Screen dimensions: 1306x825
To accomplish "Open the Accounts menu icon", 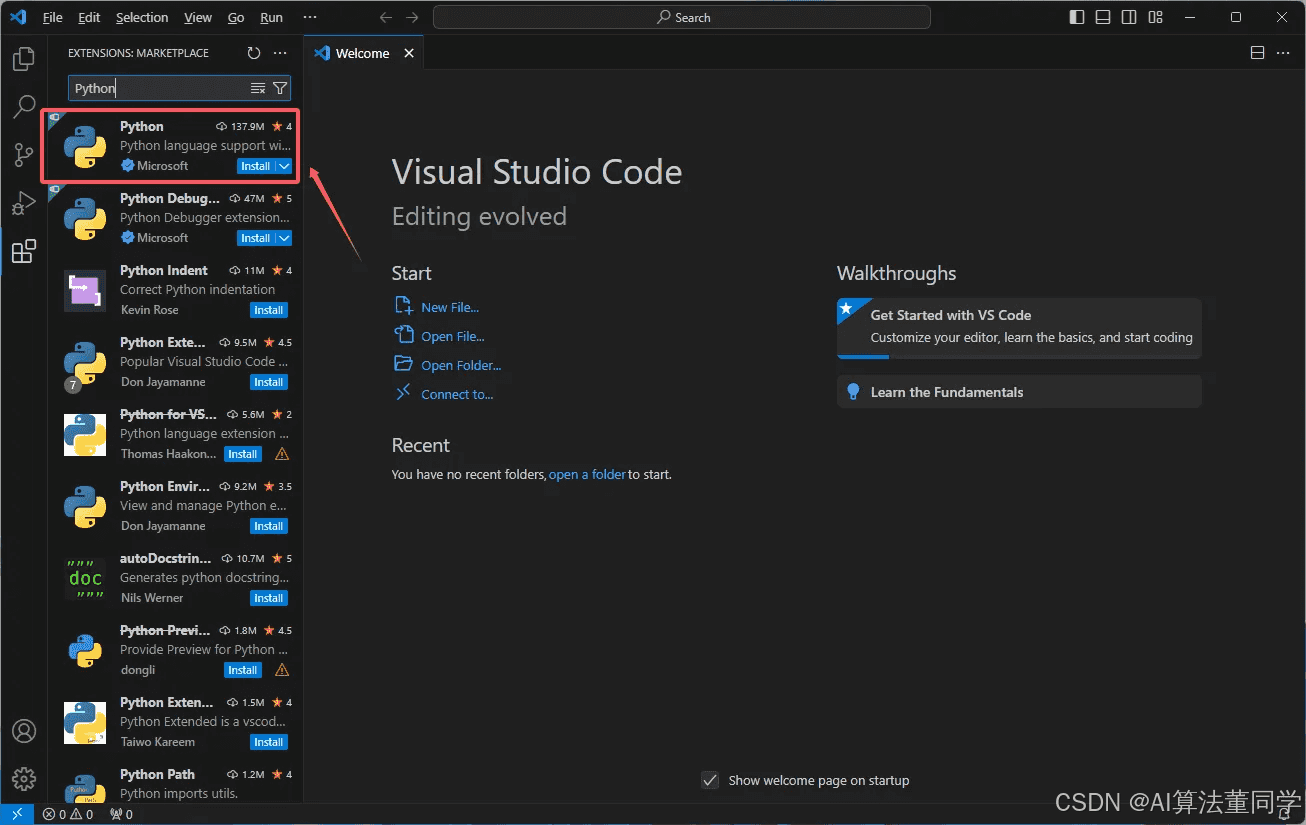I will [x=24, y=731].
